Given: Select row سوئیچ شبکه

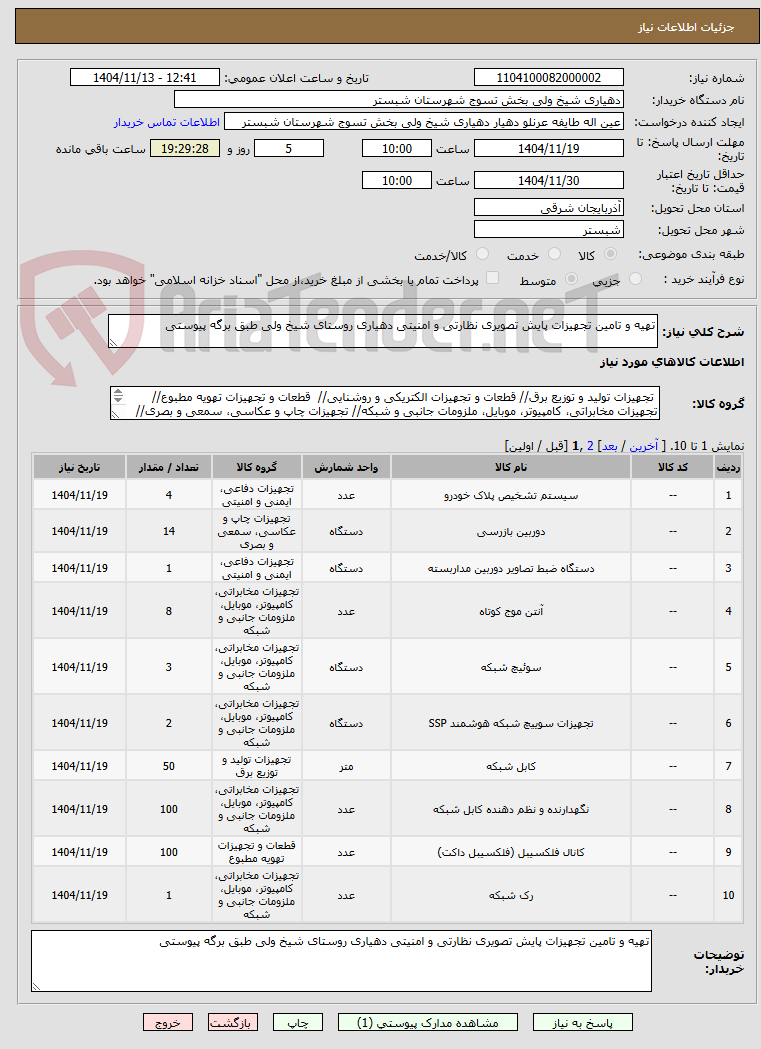Looking at the screenshot, I should [387, 667].
